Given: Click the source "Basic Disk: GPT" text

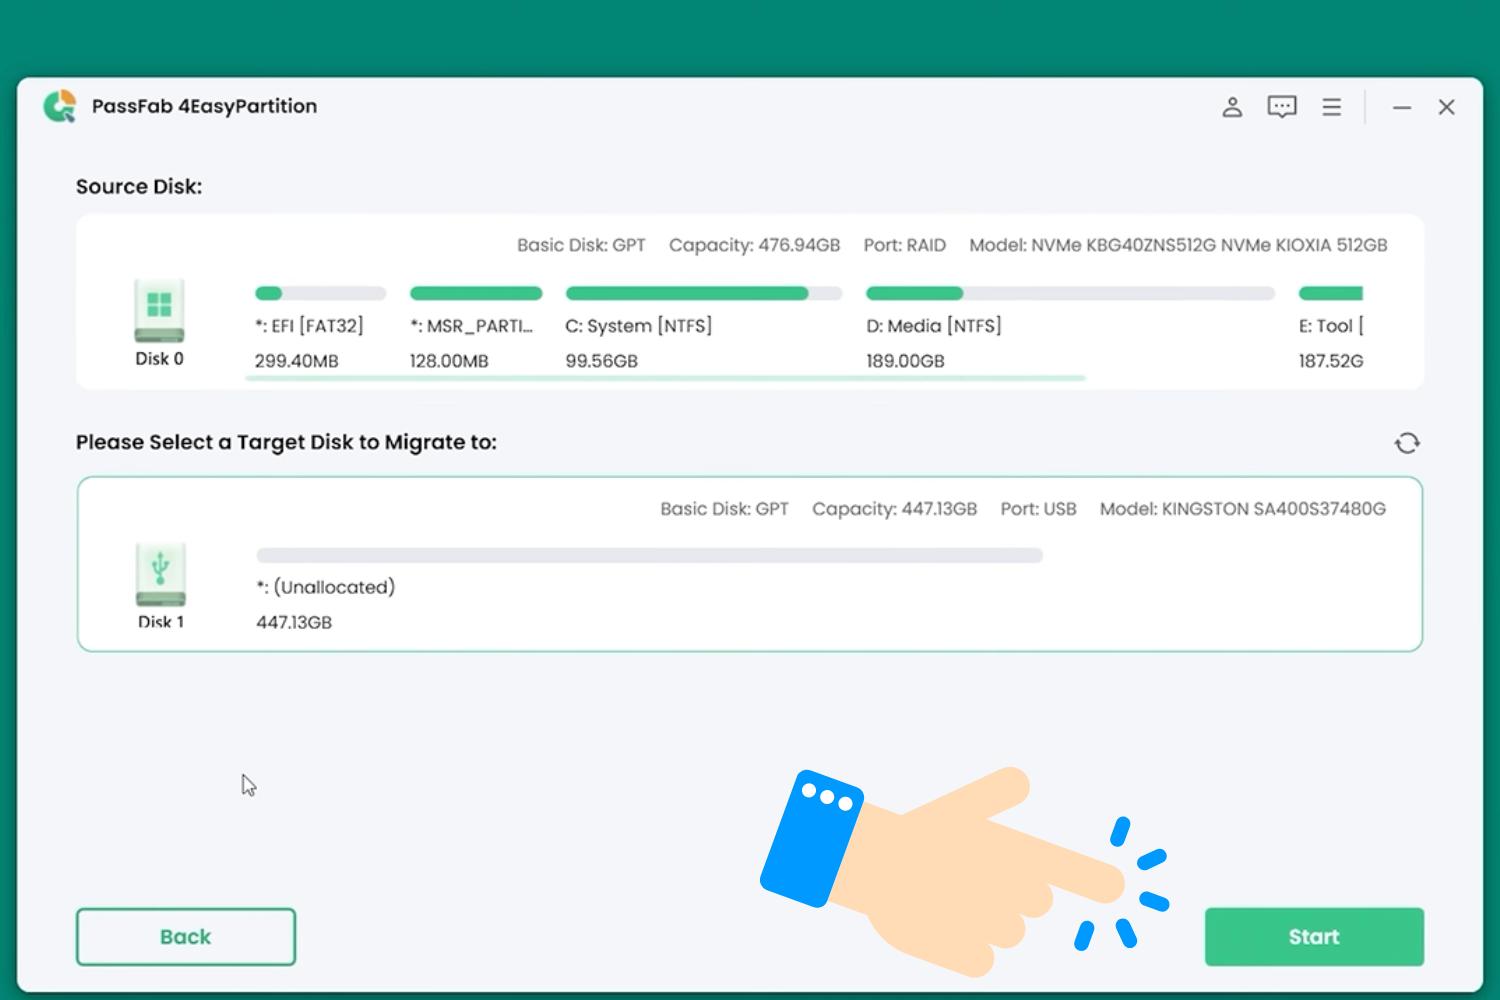Looking at the screenshot, I should point(581,245).
